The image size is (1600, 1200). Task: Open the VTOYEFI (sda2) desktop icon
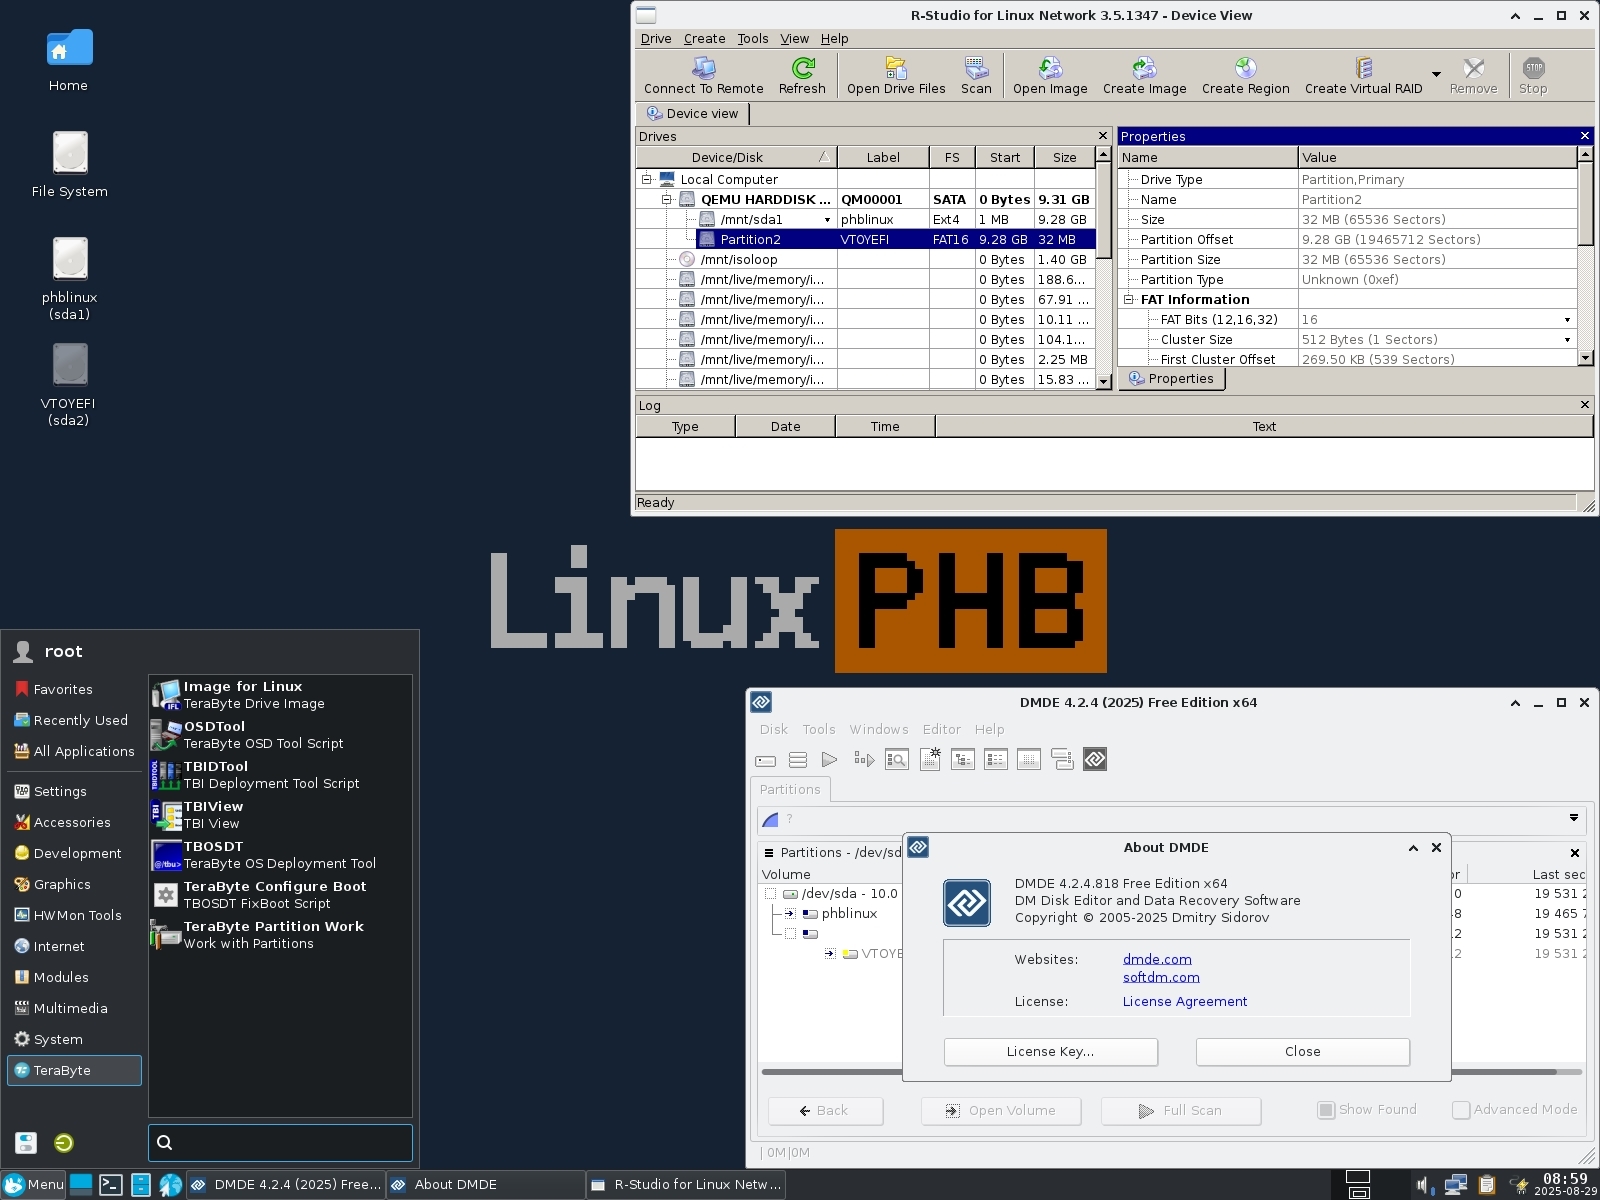point(68,385)
